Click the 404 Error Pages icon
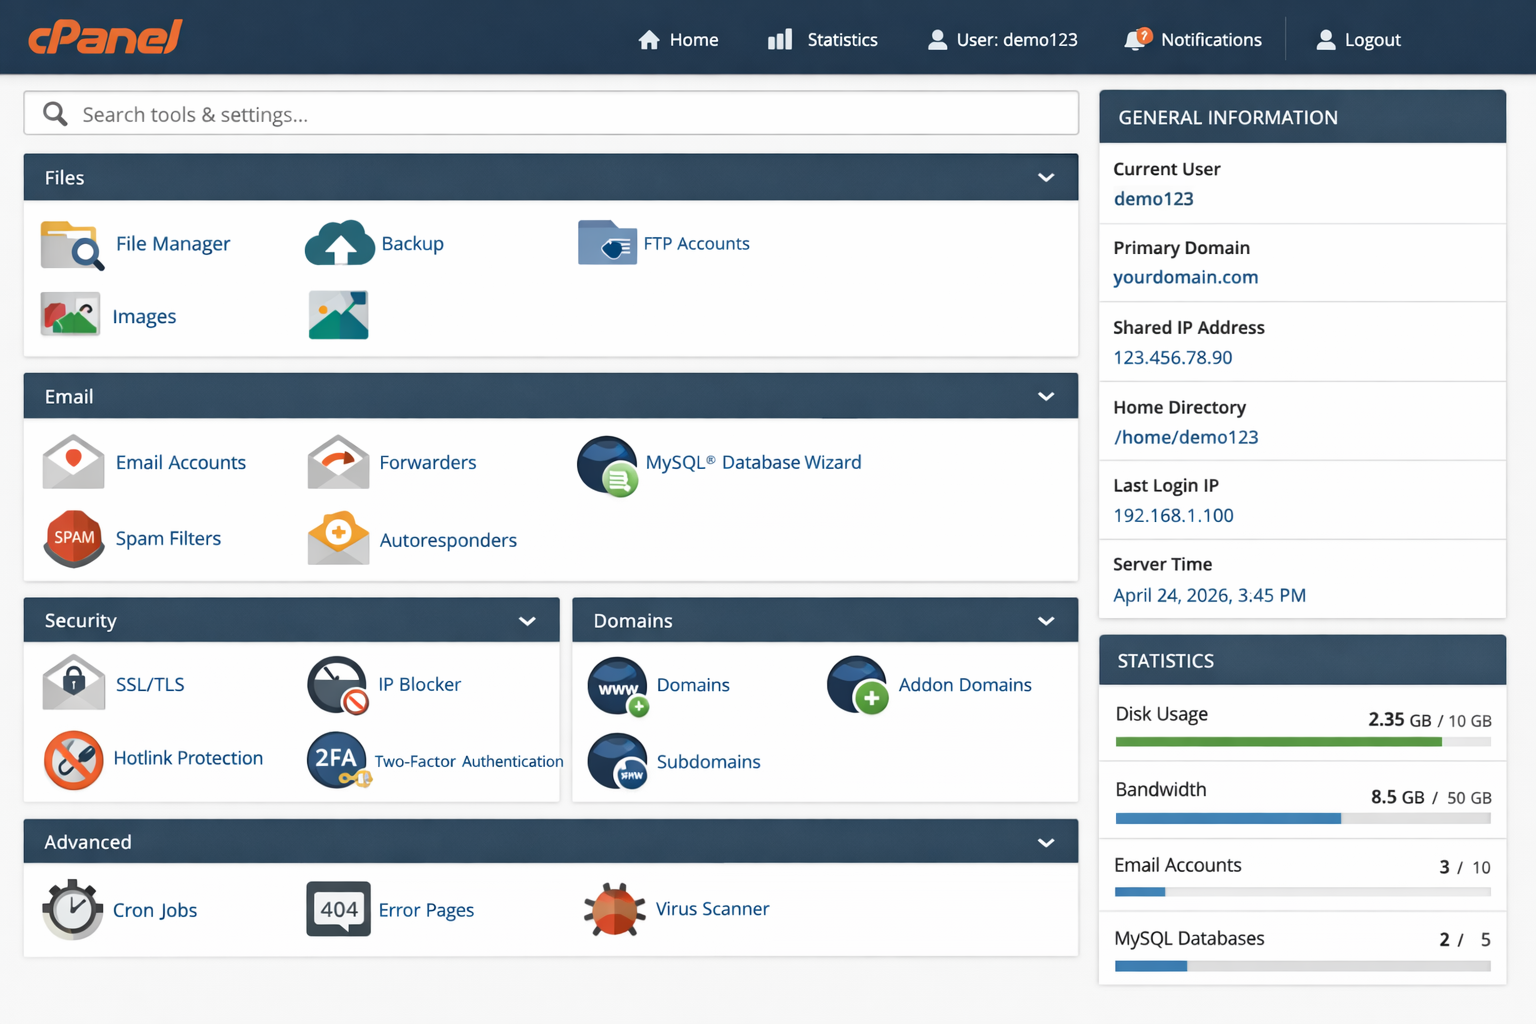 click(338, 909)
